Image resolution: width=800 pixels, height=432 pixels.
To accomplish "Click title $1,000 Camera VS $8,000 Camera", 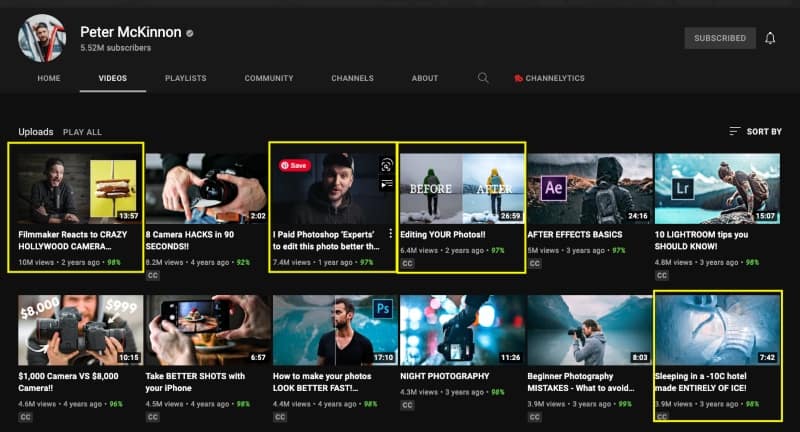I will click(x=68, y=382).
